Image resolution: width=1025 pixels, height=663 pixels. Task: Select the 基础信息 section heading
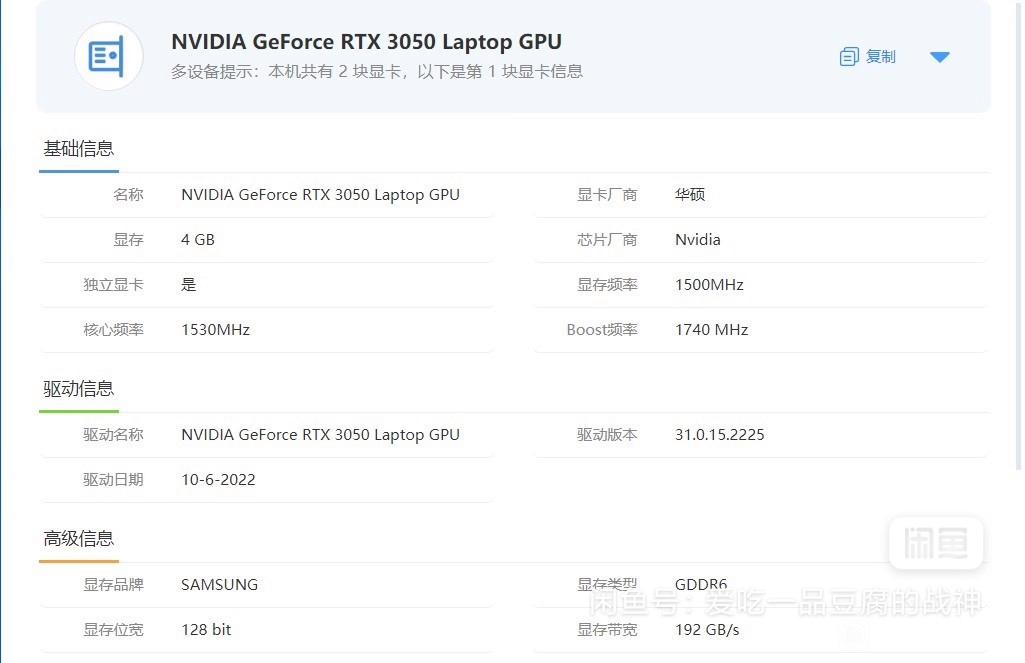click(x=78, y=149)
